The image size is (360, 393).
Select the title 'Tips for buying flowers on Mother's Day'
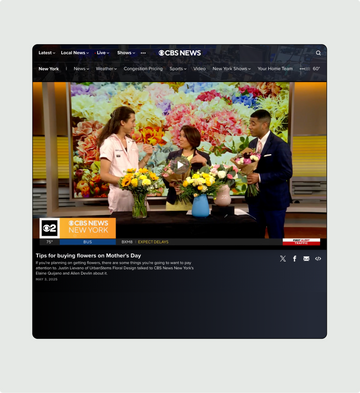88,256
